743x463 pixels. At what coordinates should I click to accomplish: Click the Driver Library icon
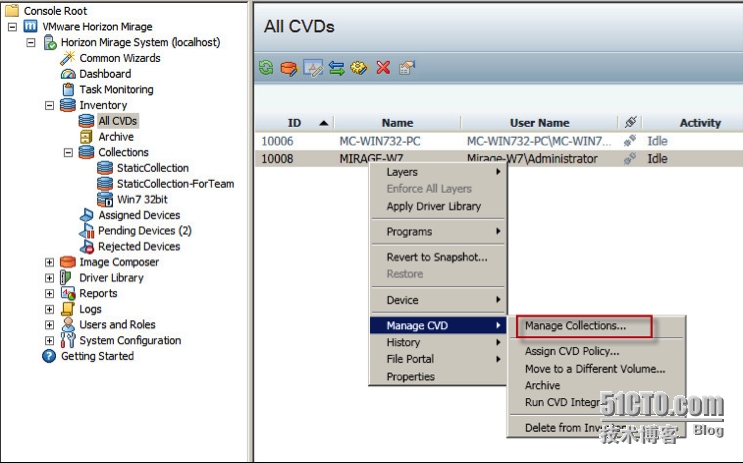(x=66, y=278)
